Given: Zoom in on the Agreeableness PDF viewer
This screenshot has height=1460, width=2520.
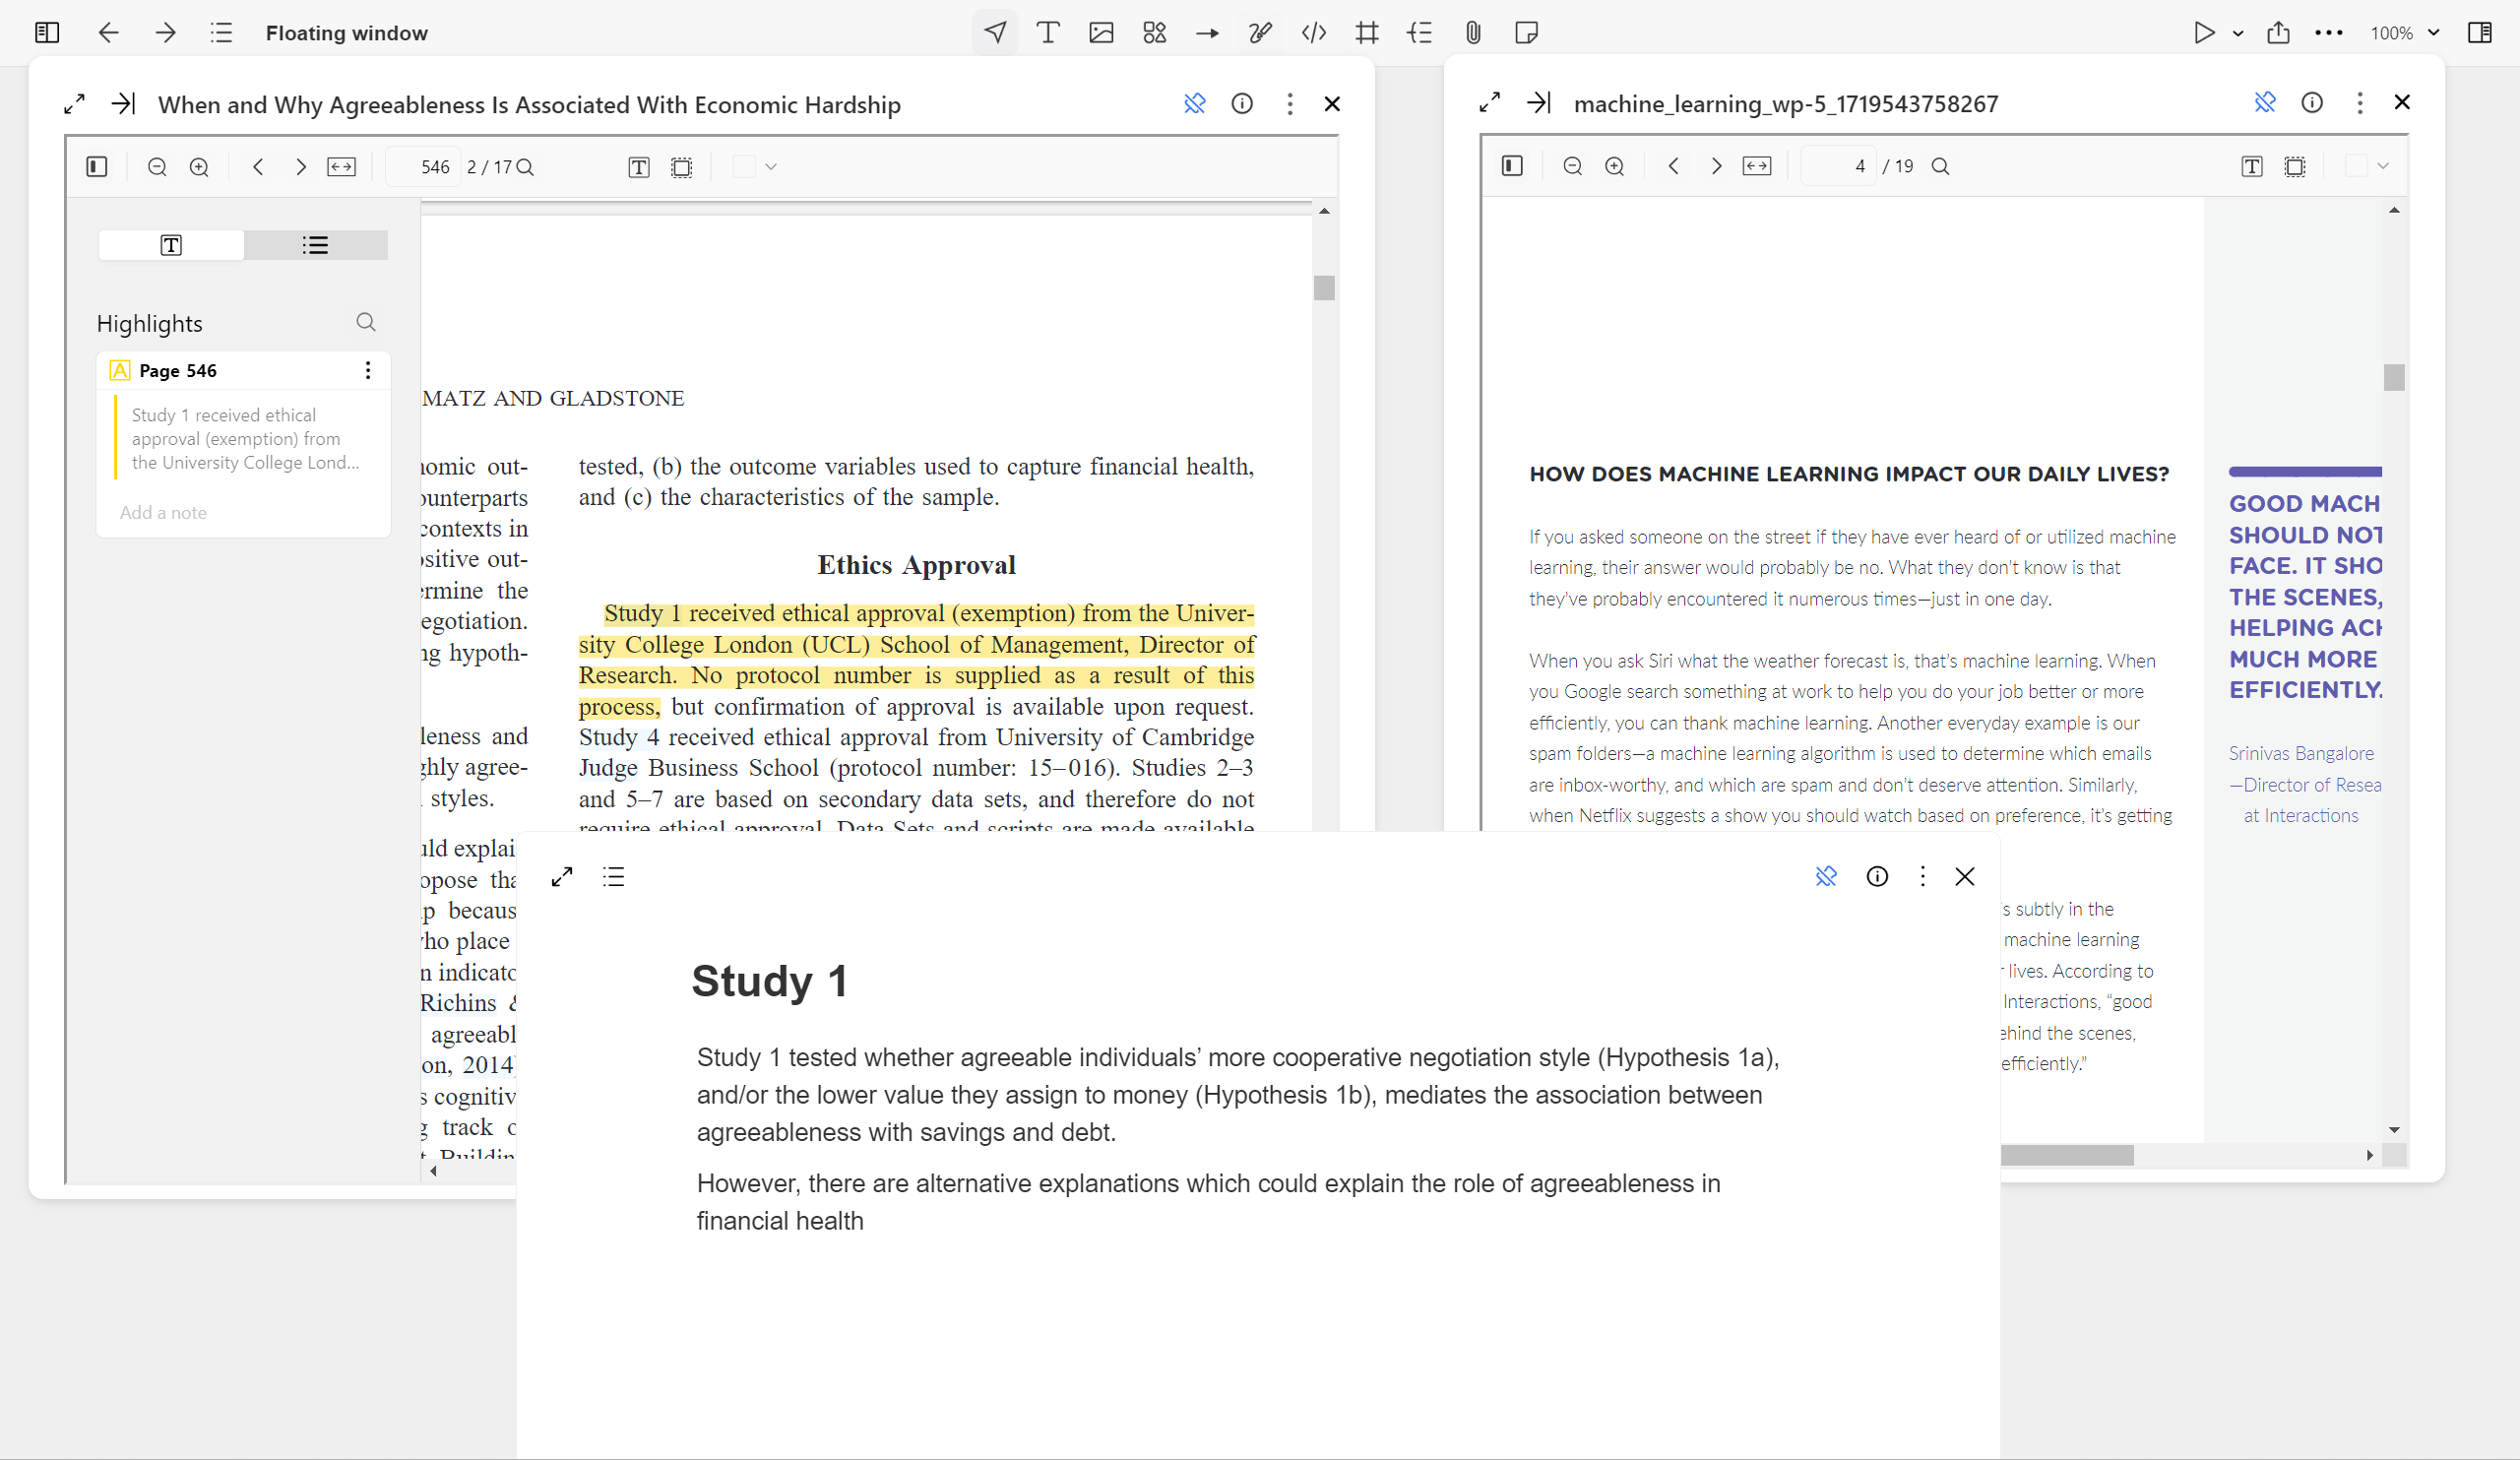Looking at the screenshot, I should pyautogui.click(x=199, y=167).
